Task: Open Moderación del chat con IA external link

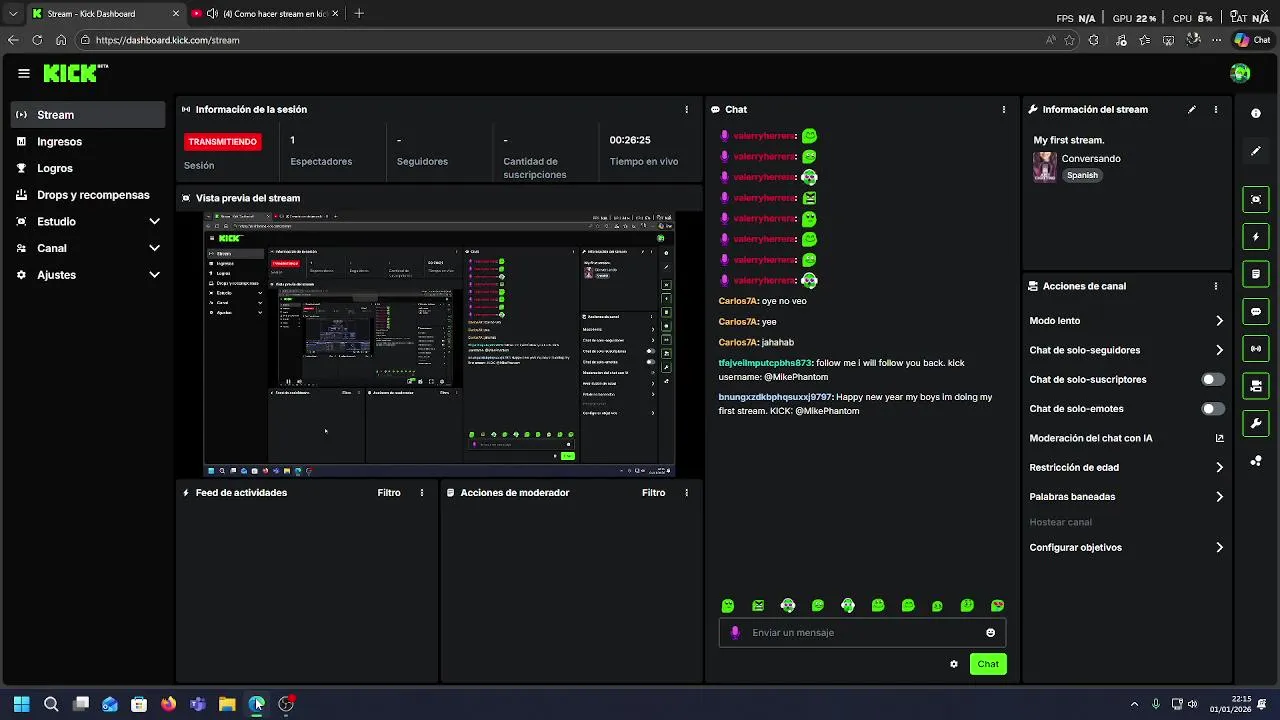Action: [1219, 438]
